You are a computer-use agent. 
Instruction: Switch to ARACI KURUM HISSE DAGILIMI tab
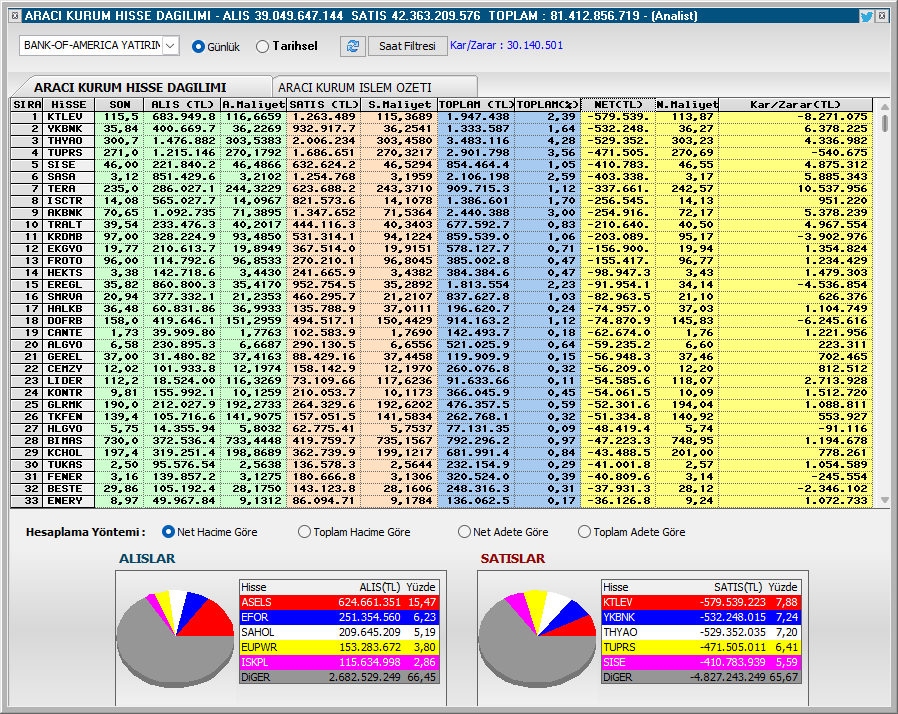(x=141, y=87)
